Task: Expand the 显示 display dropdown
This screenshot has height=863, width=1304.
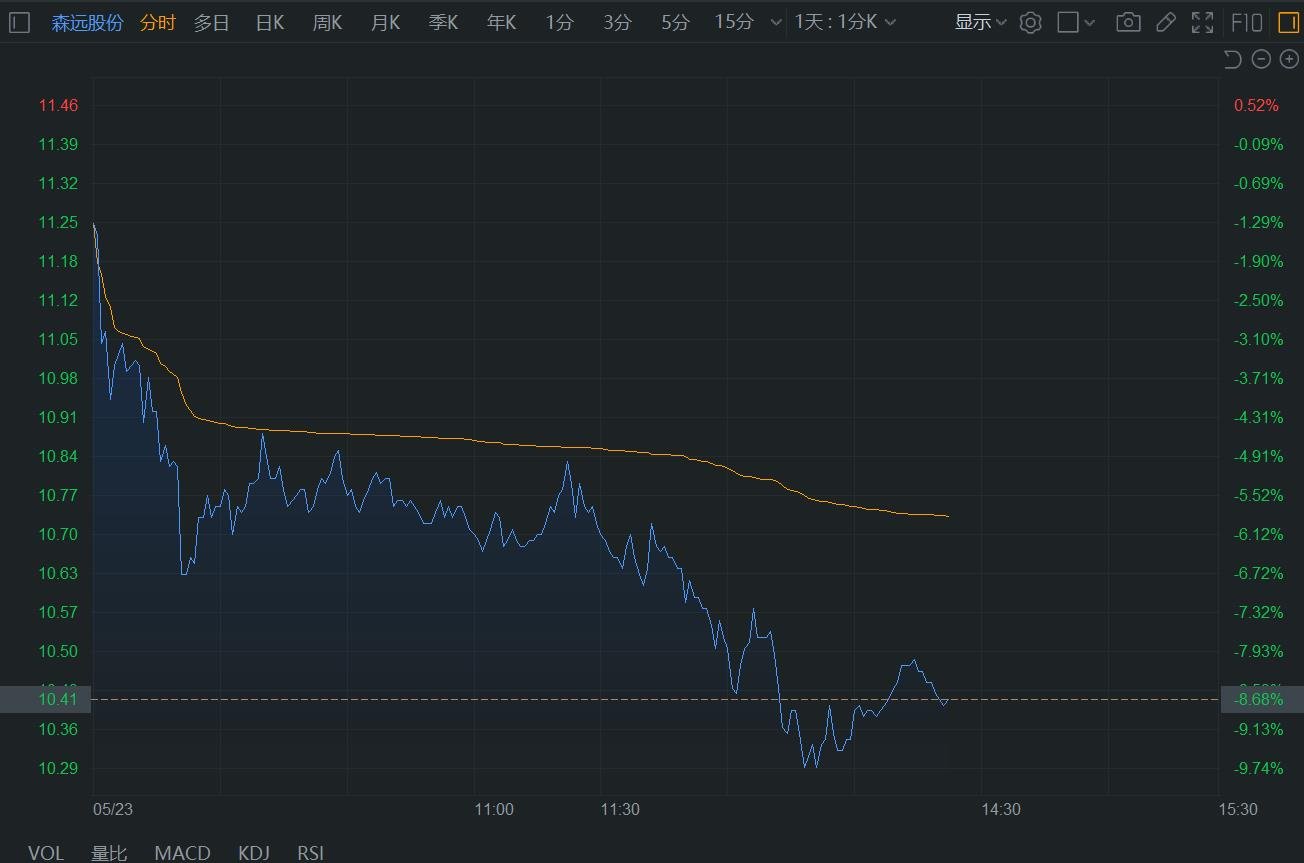Action: [x=980, y=22]
